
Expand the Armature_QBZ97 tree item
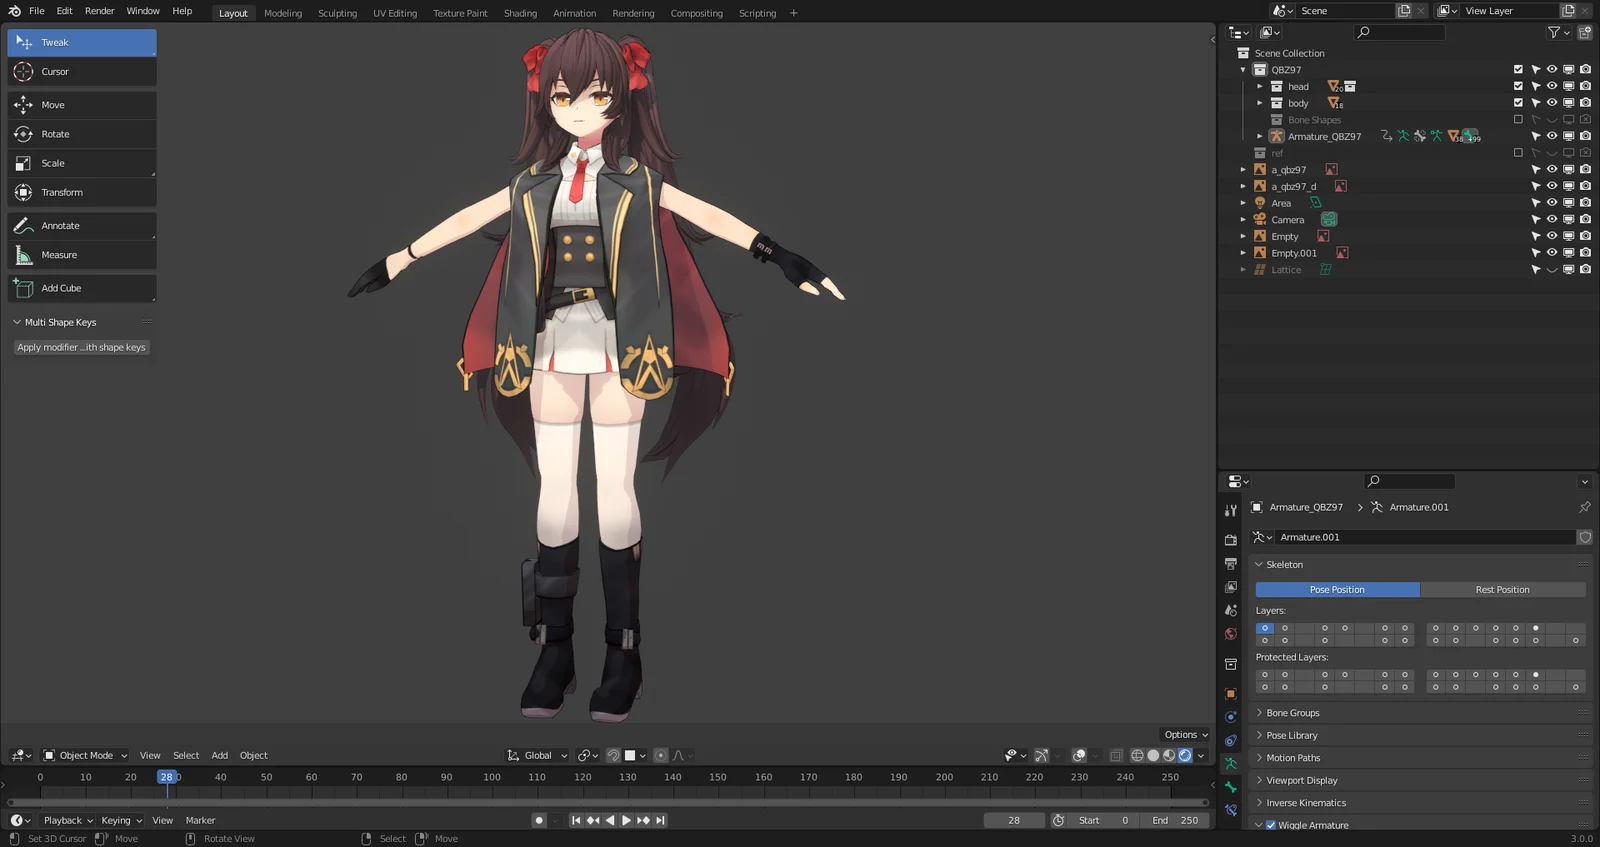point(1260,136)
